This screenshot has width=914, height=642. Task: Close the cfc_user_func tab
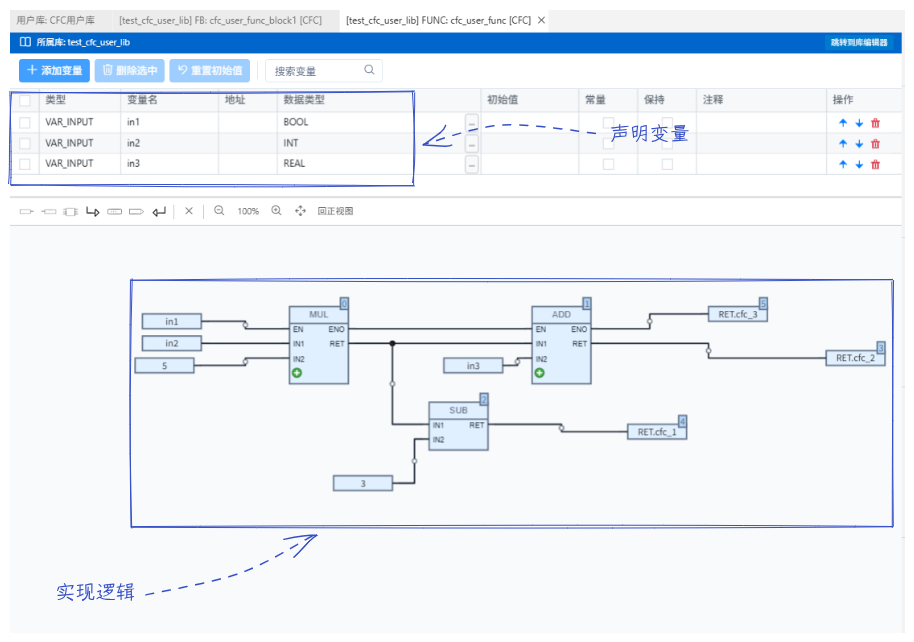[x=542, y=20]
